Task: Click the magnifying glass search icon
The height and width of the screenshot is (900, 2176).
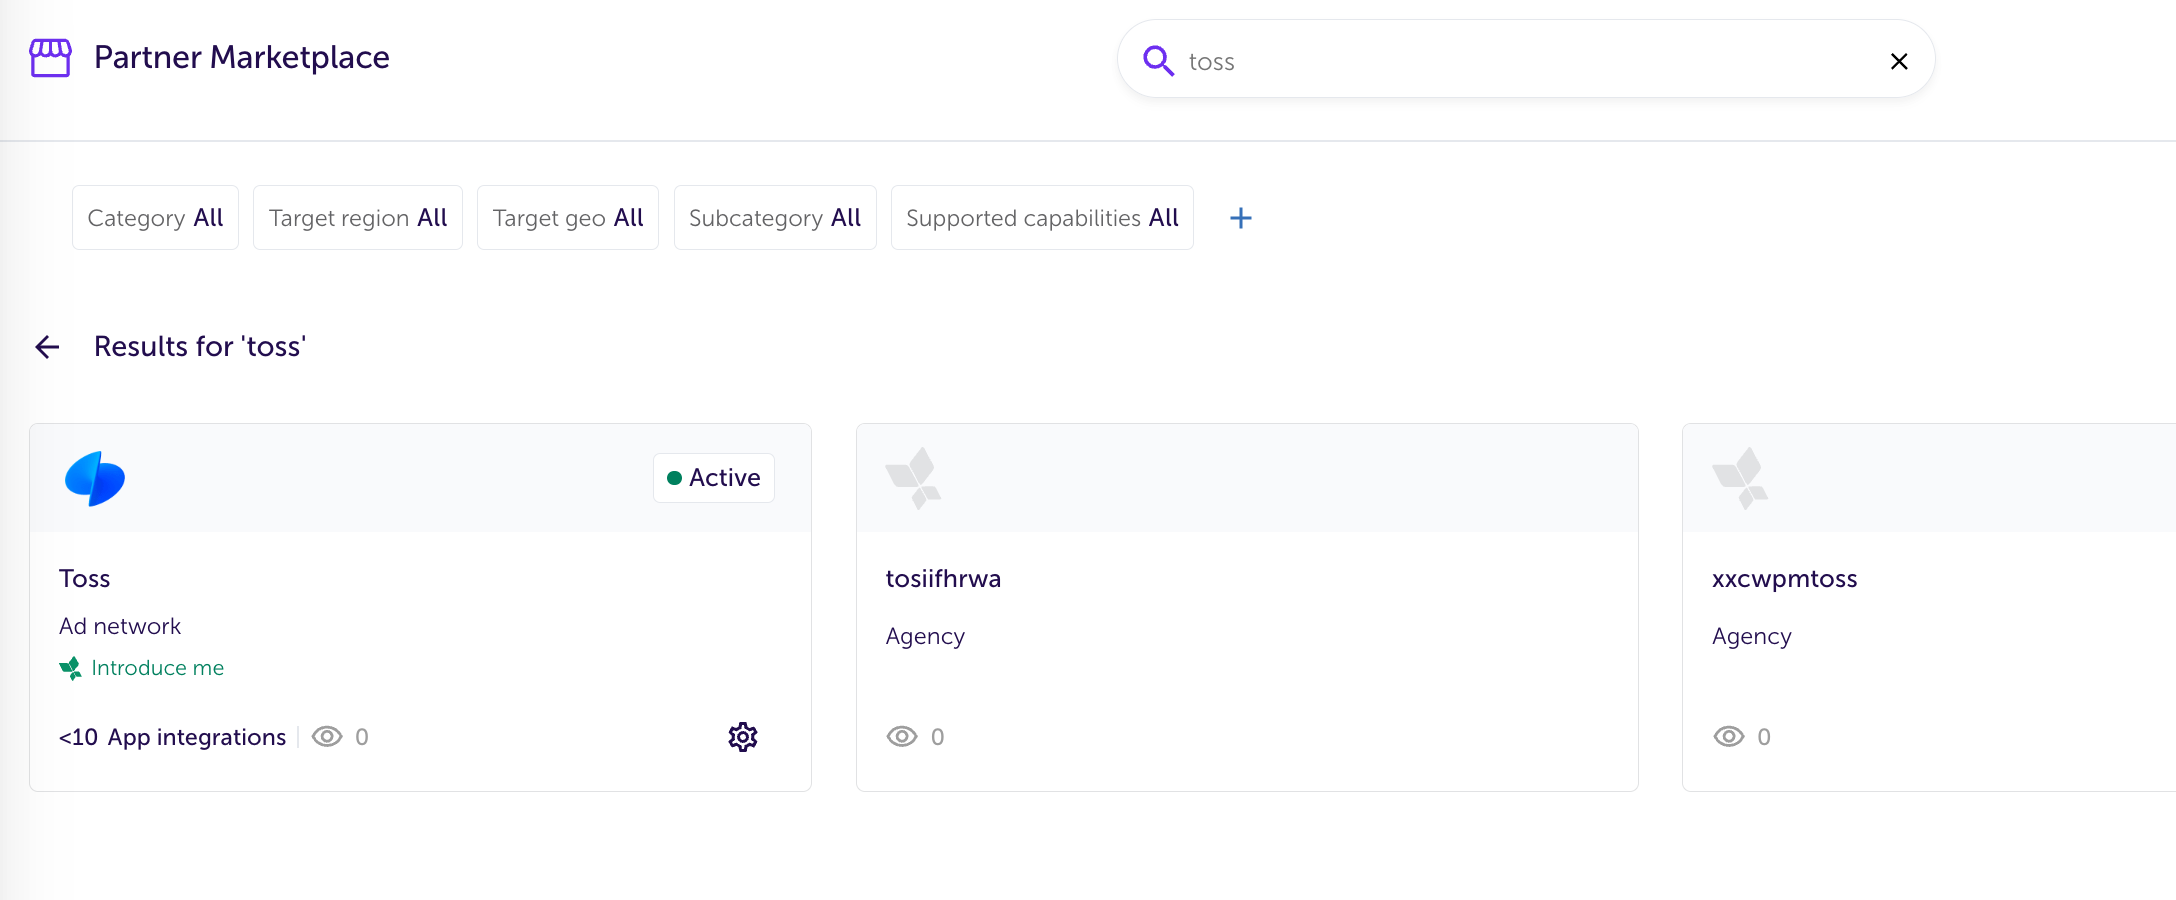Action: [1157, 61]
